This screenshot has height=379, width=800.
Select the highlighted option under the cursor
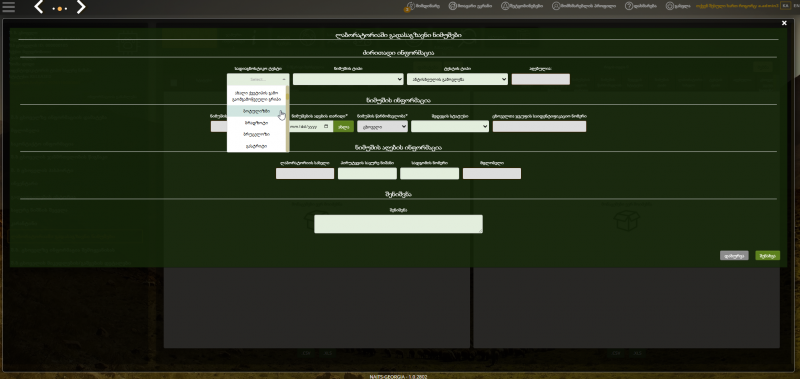pos(257,111)
